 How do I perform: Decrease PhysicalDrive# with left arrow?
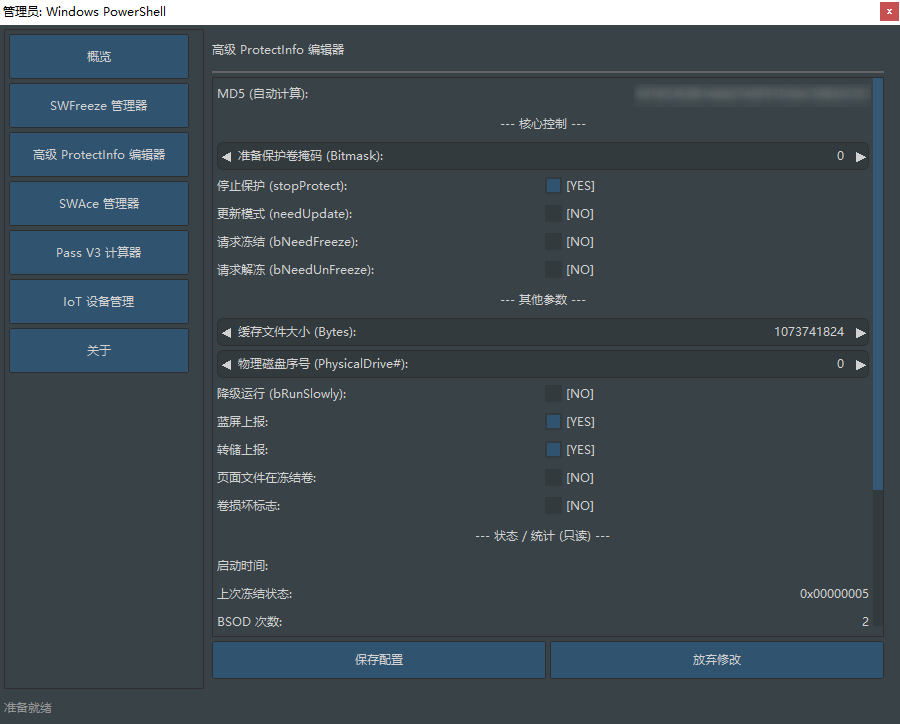pyautogui.click(x=227, y=365)
